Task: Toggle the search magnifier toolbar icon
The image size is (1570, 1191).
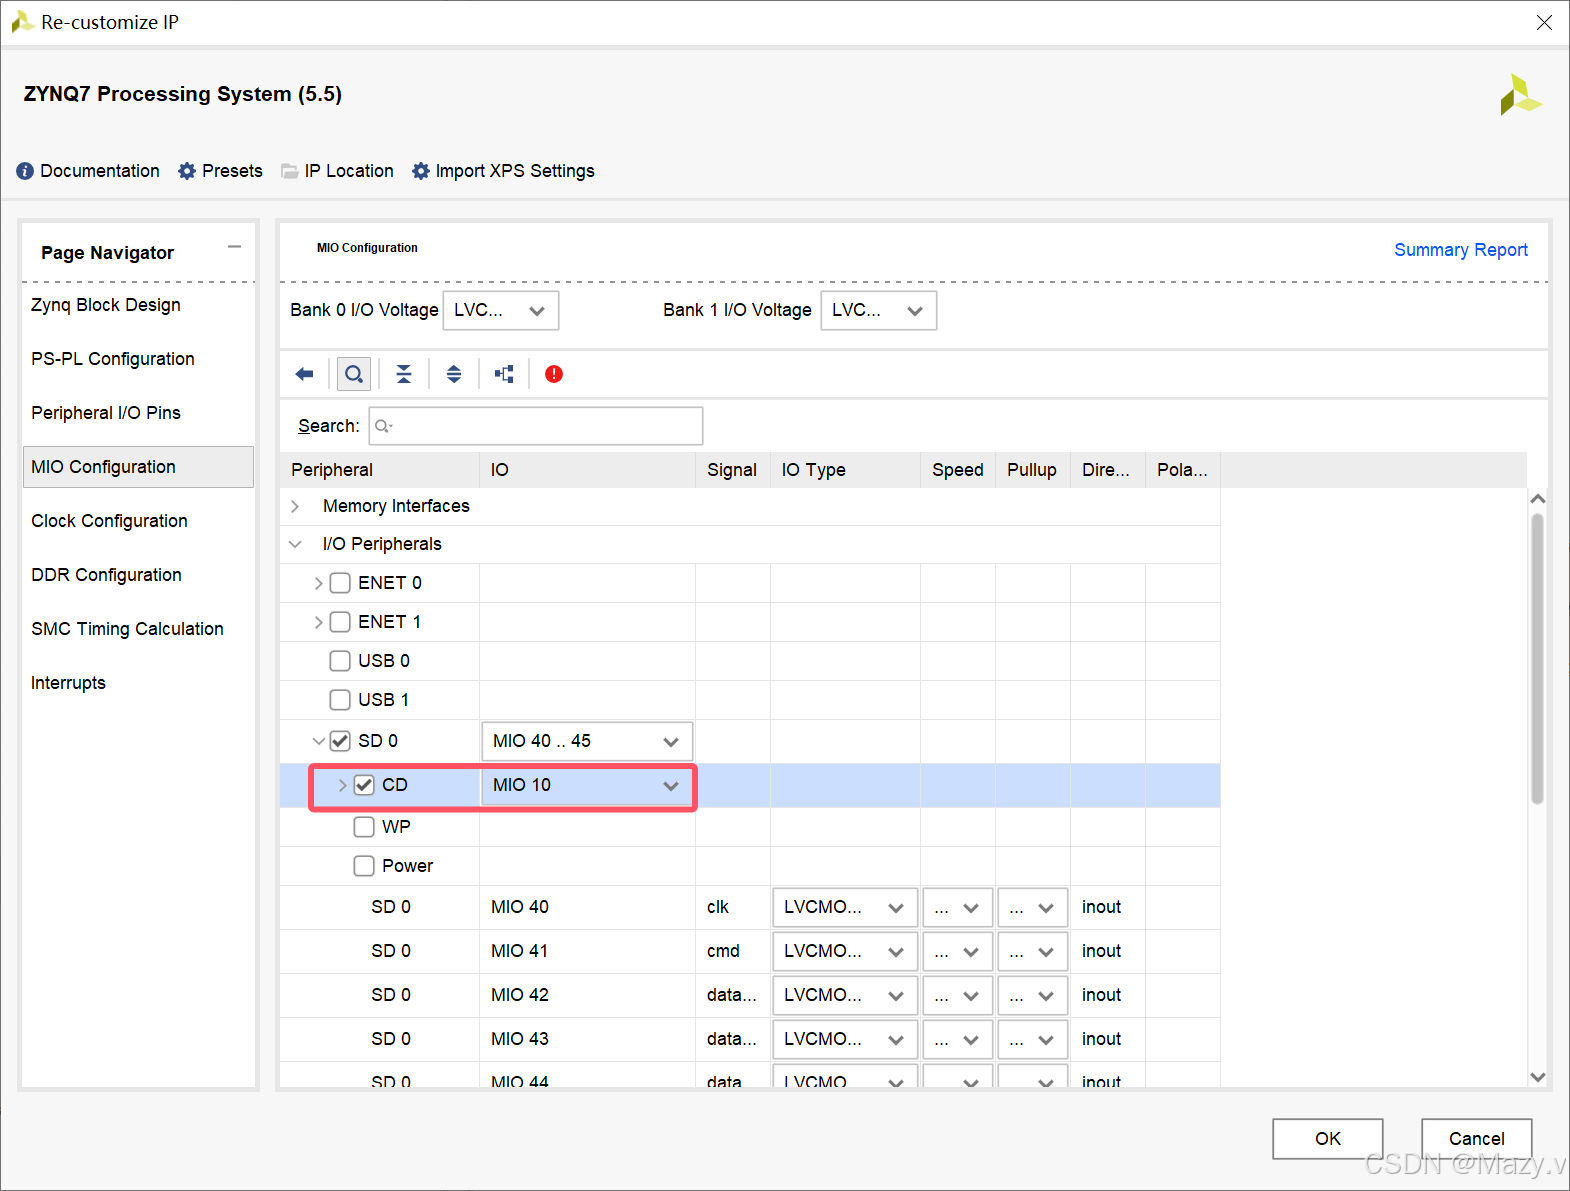Action: pyautogui.click(x=354, y=374)
